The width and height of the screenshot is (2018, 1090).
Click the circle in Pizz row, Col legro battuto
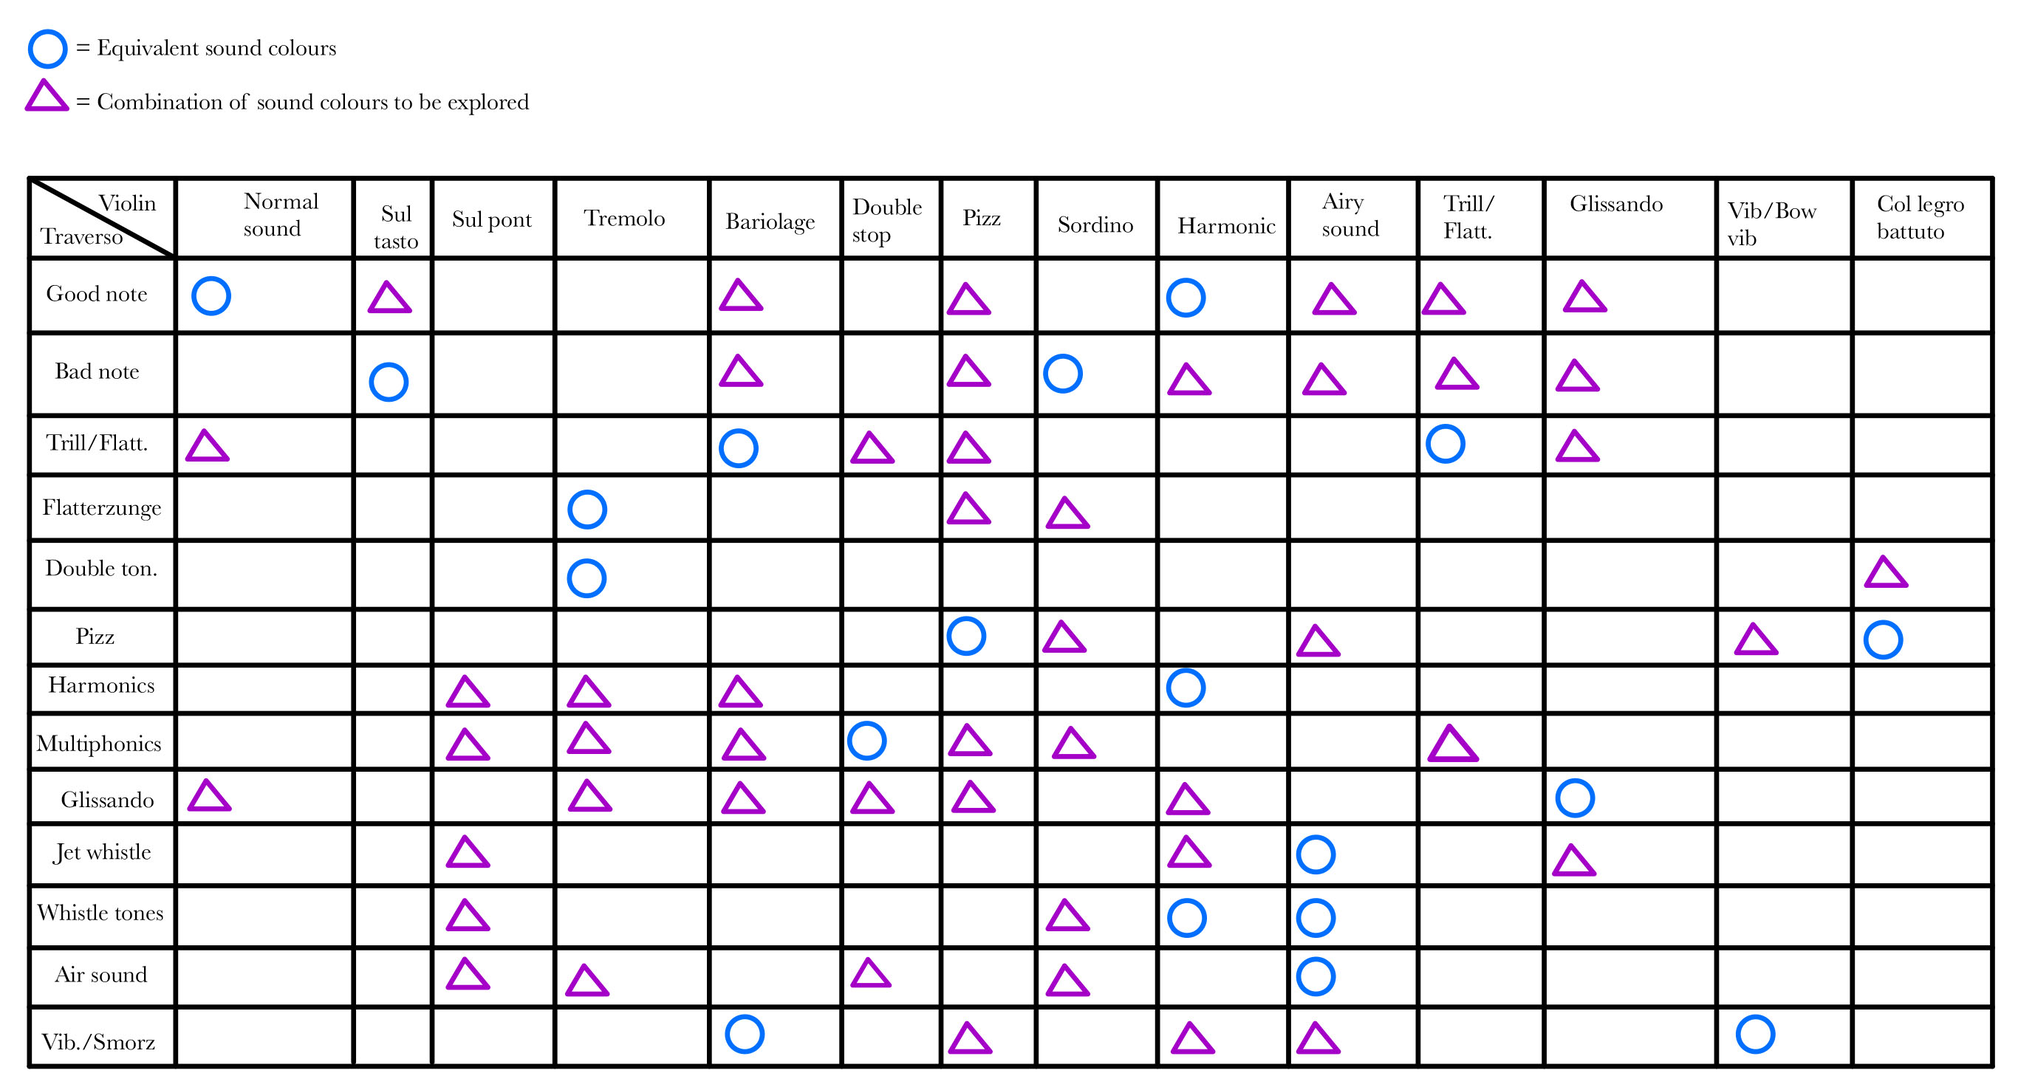coord(1882,640)
